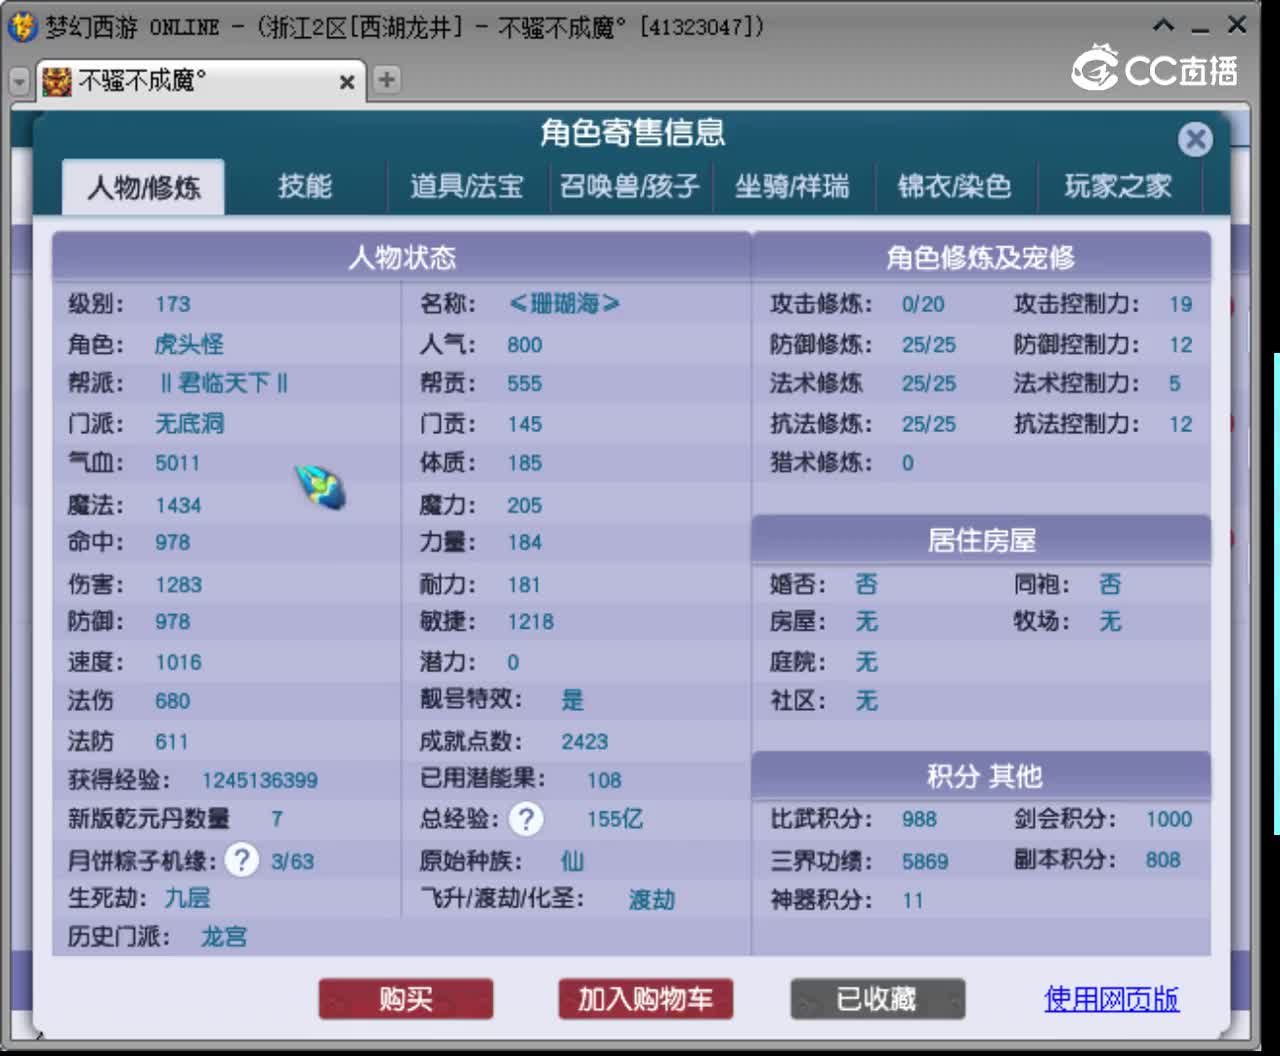
Task: Click the 月饼粽子机缘 value 3/63
Action: tap(292, 862)
